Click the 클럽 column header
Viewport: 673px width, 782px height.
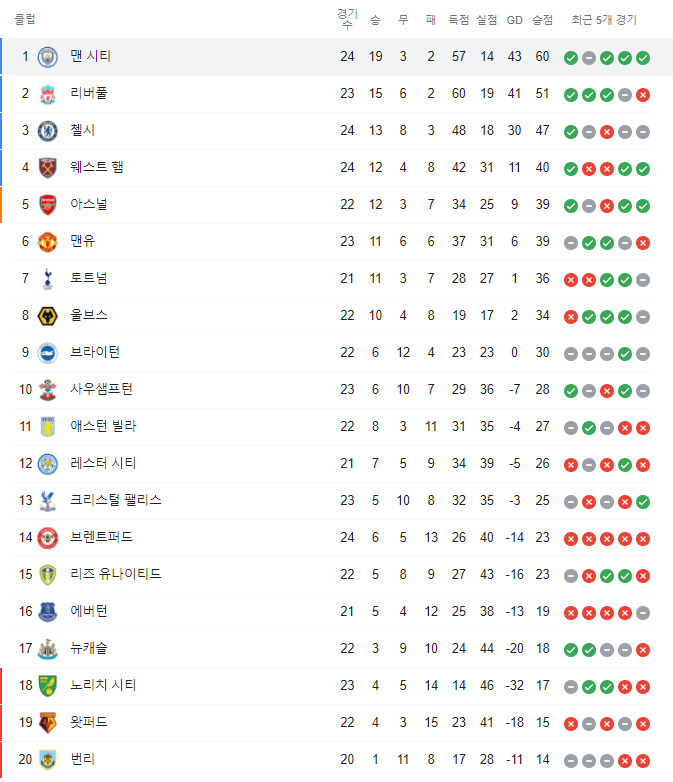coord(25,19)
